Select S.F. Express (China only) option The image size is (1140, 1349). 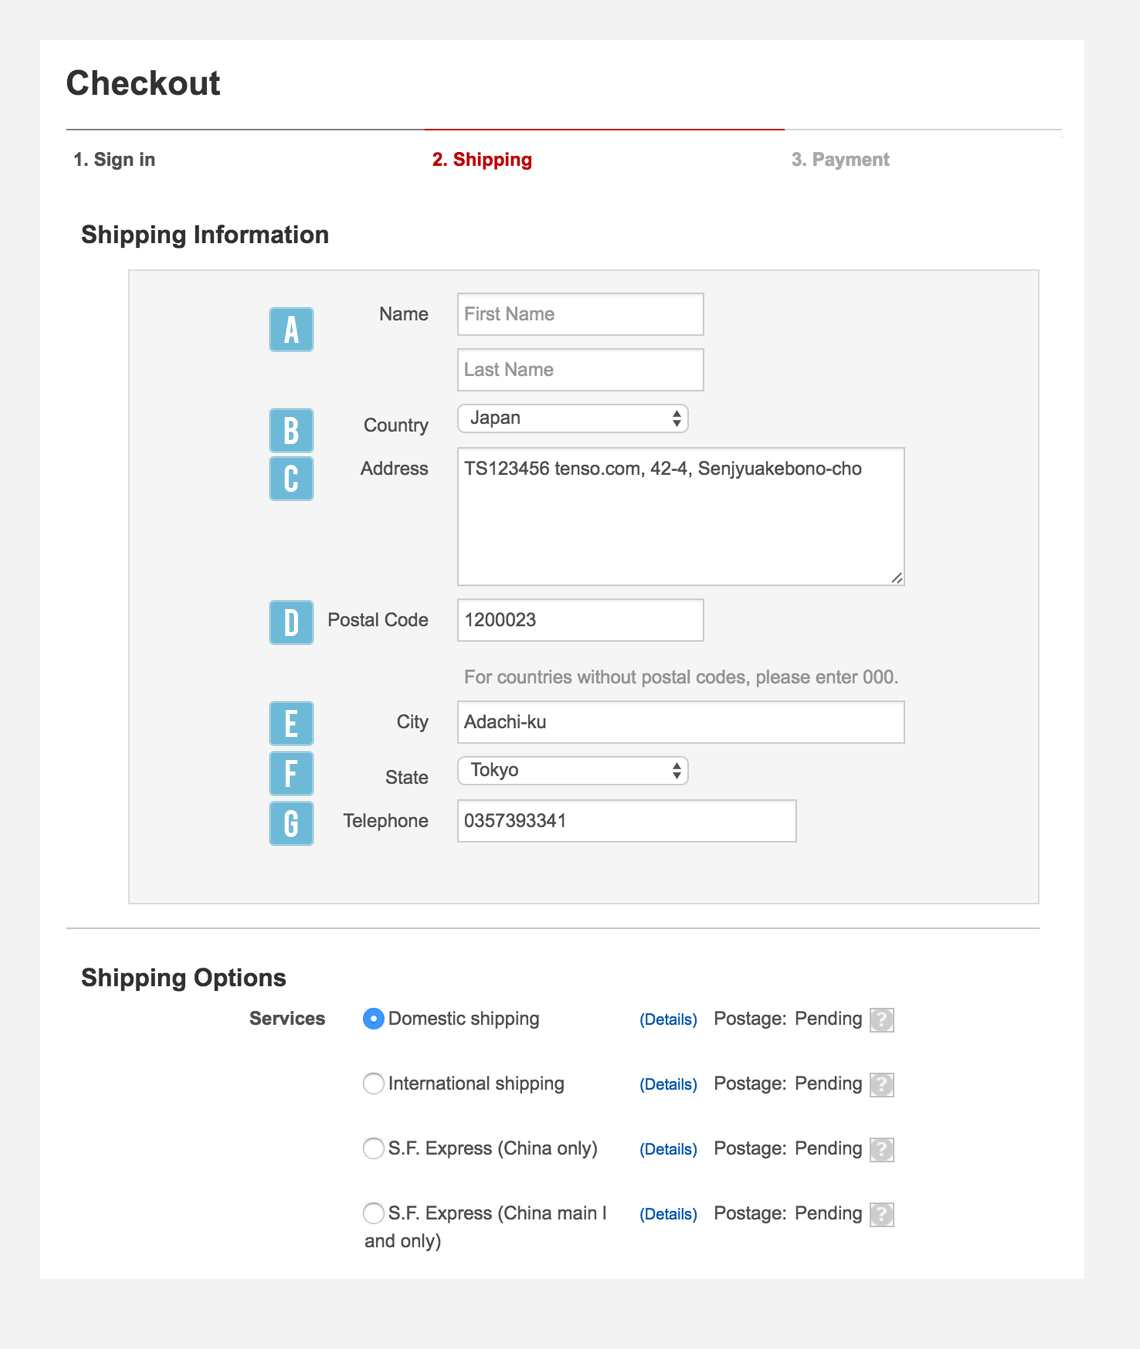(373, 1149)
